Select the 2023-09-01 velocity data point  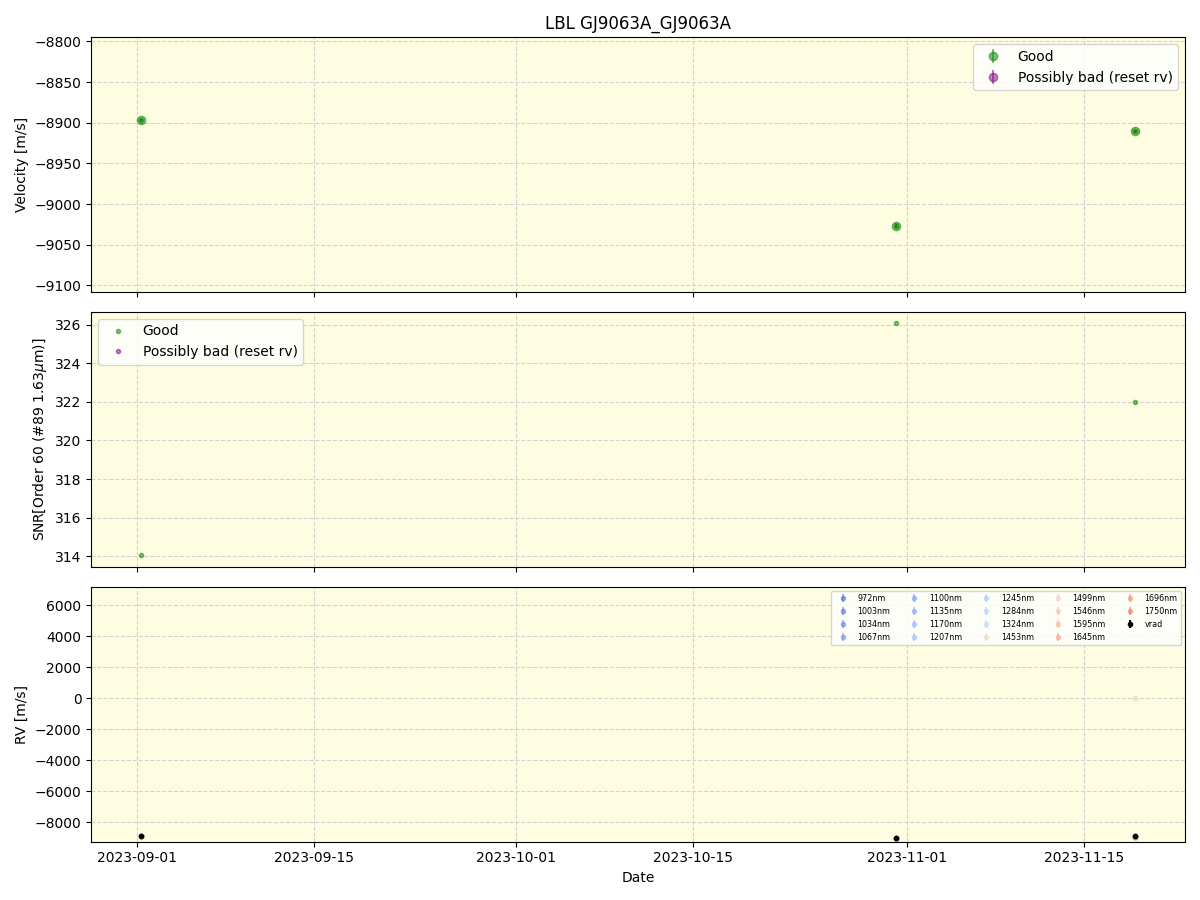tap(141, 120)
